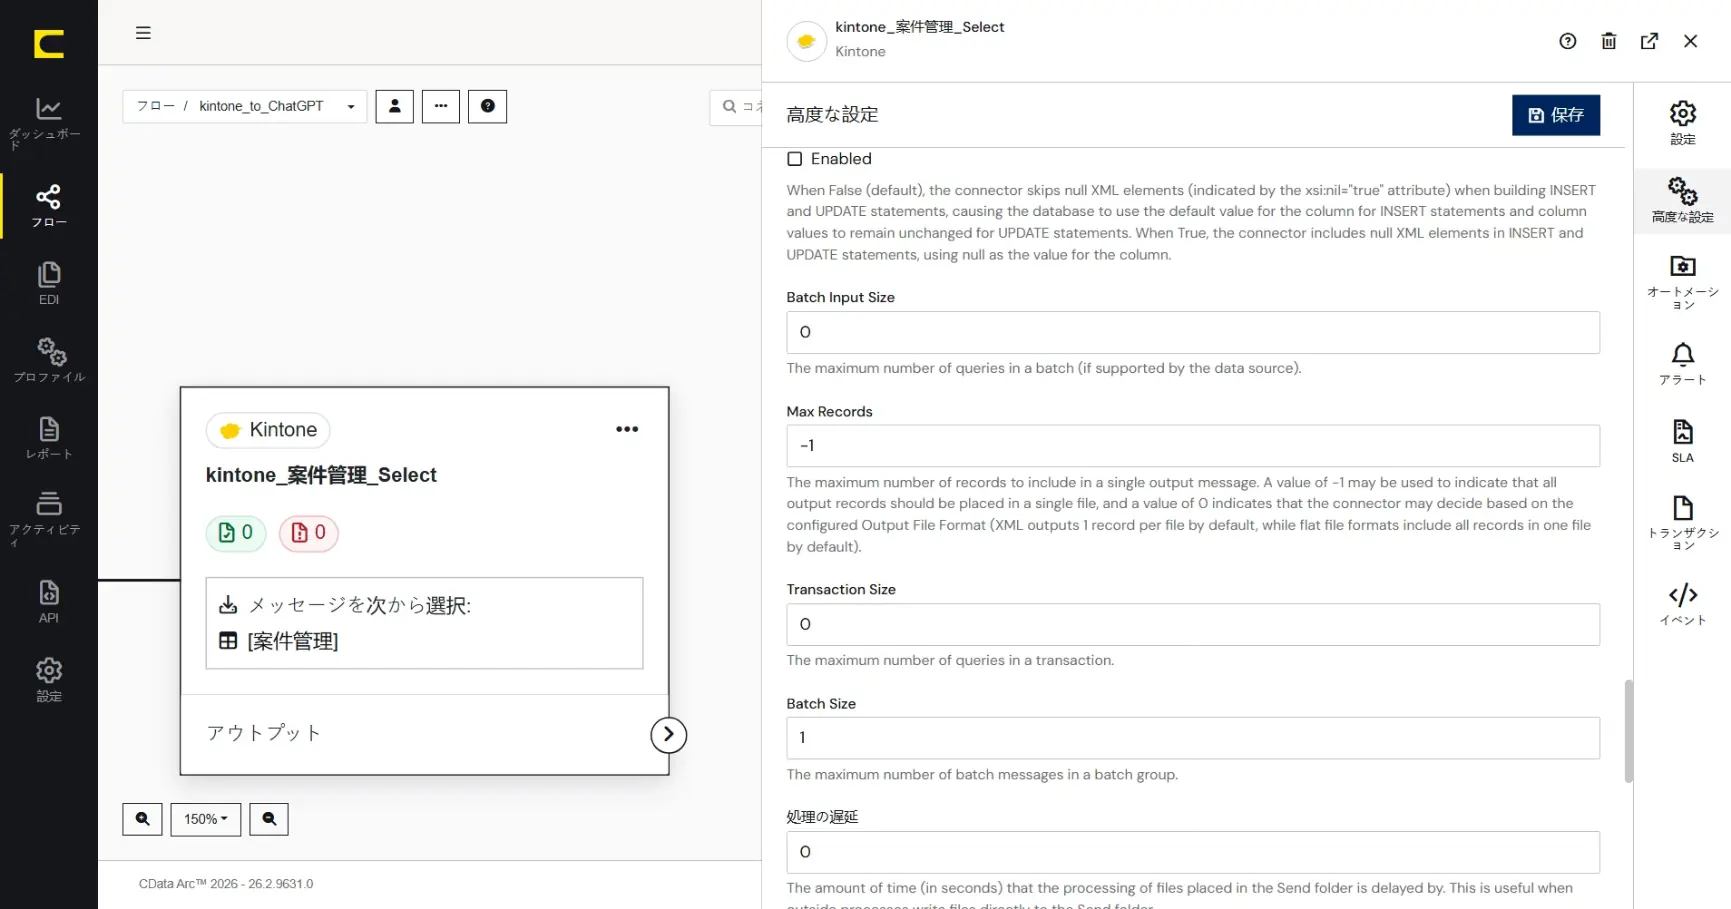The image size is (1731, 909).
Task: Open the プロファイル sidebar item
Action: point(49,361)
